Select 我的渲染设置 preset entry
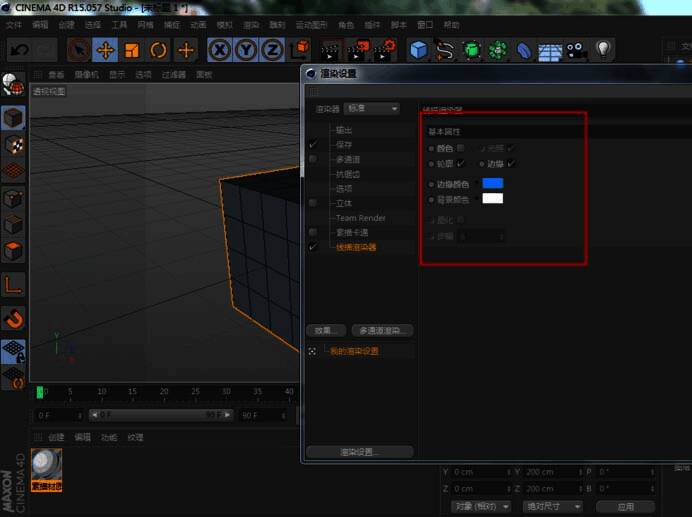Viewport: 692px width, 517px height. point(354,351)
